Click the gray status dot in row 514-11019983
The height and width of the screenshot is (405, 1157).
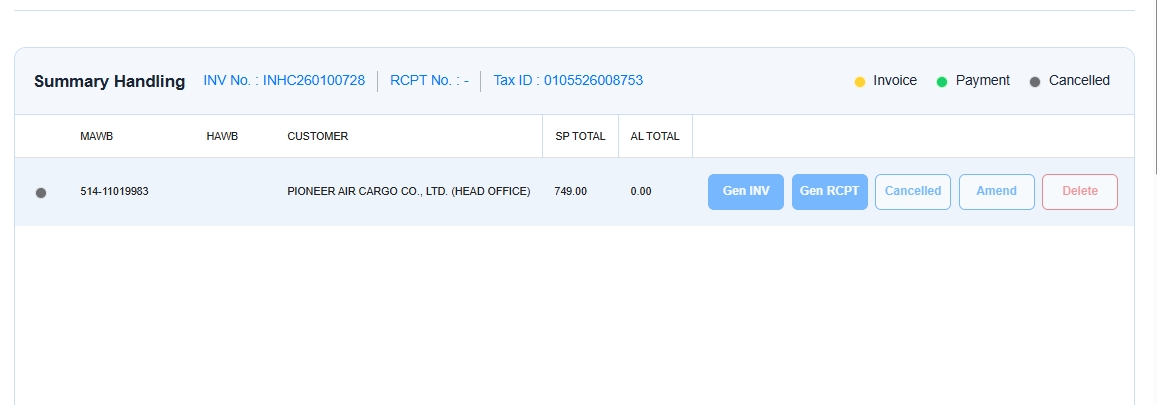[x=41, y=192]
